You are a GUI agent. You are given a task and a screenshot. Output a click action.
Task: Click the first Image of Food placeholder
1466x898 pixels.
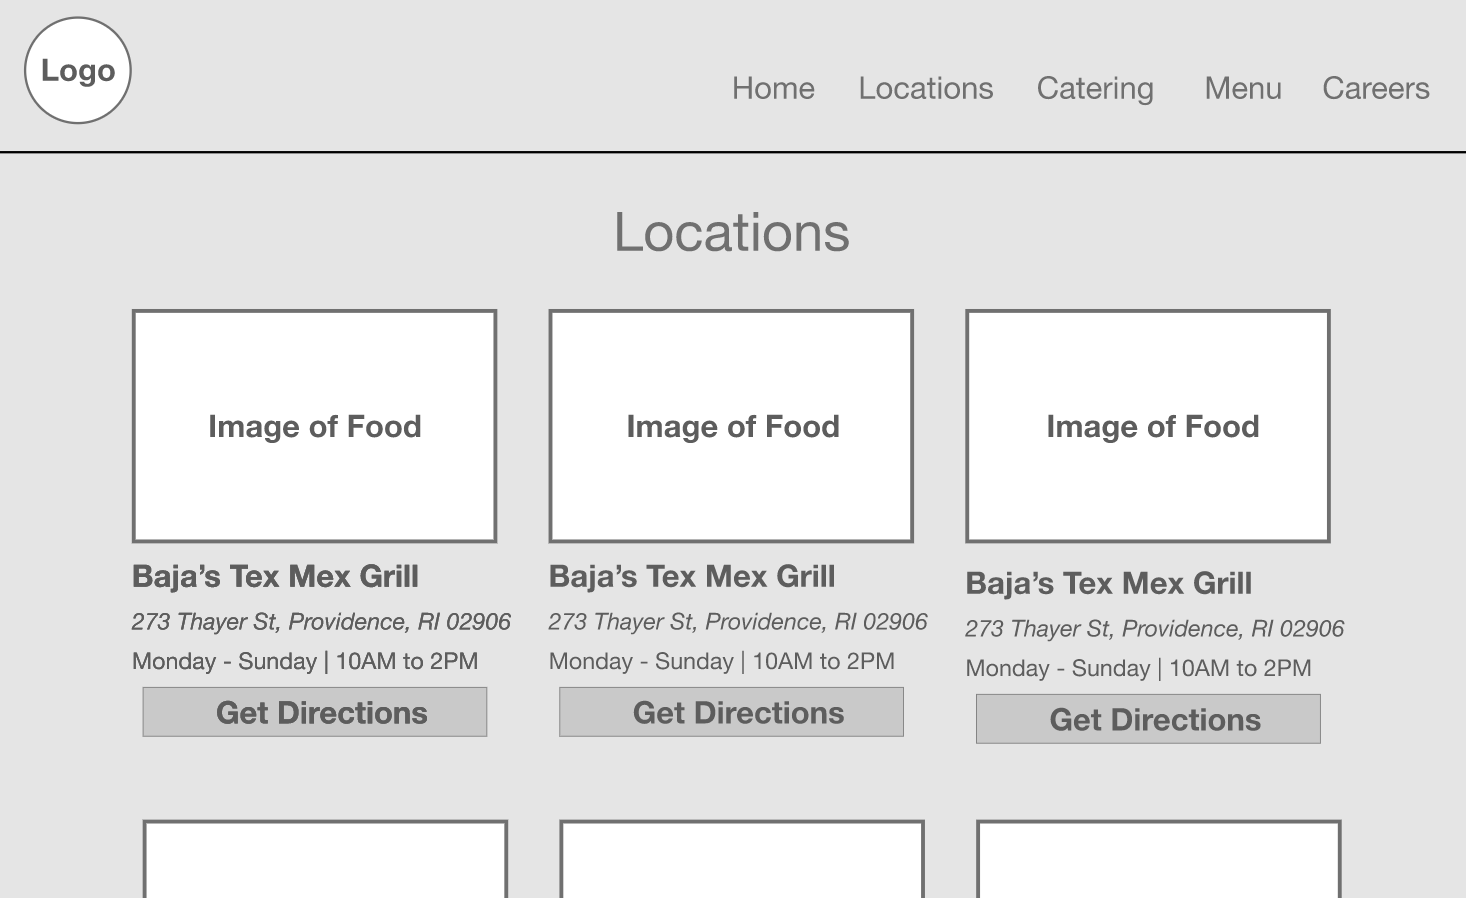point(314,426)
